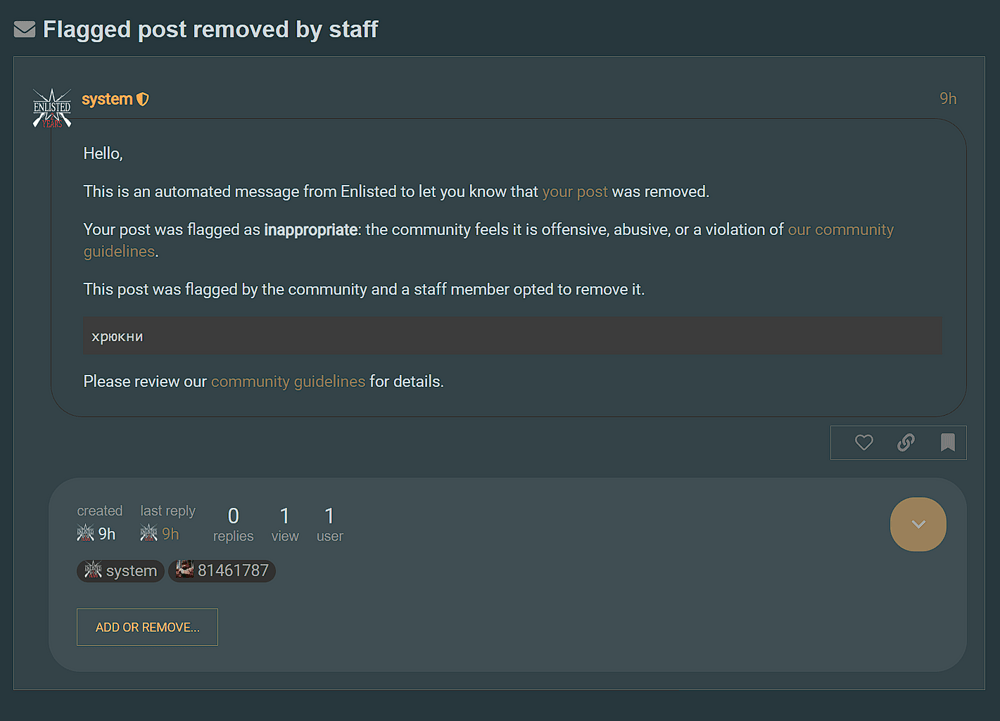This screenshot has height=721, width=1000.
Task: Open 'our community guidelines' link in second paragraph
Action: 840,229
